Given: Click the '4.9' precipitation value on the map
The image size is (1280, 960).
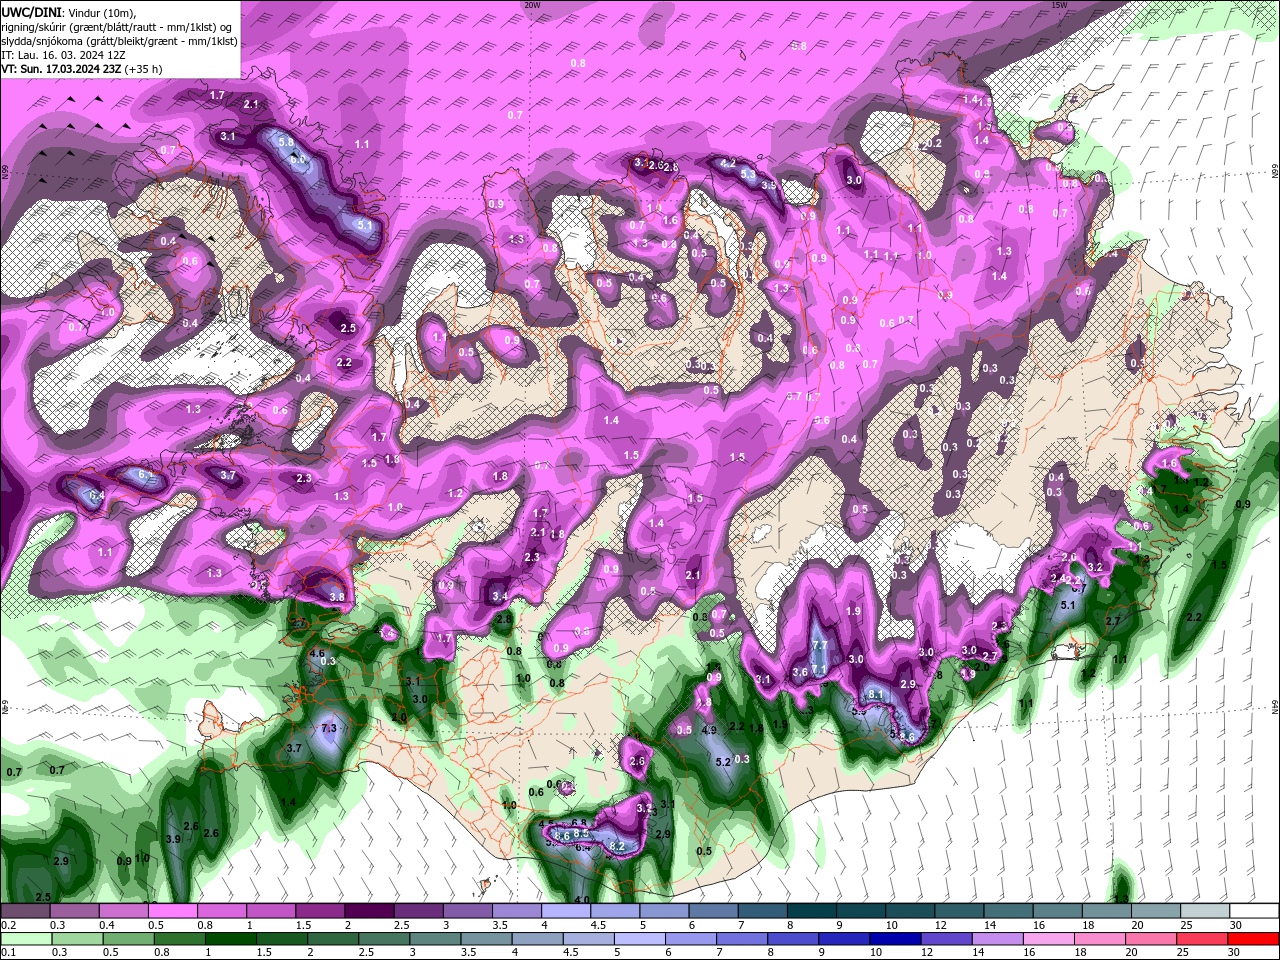Looking at the screenshot, I should click(710, 731).
